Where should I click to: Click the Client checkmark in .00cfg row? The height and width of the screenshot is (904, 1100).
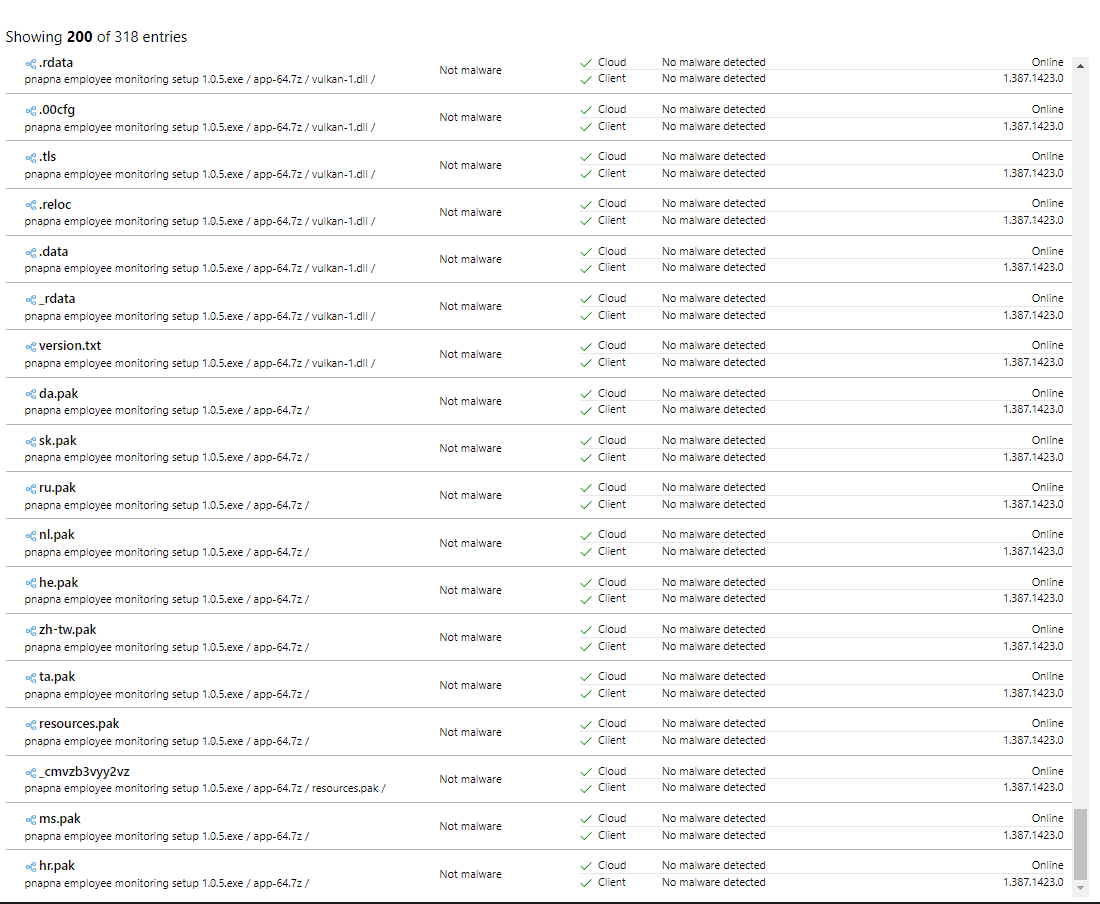(x=586, y=128)
